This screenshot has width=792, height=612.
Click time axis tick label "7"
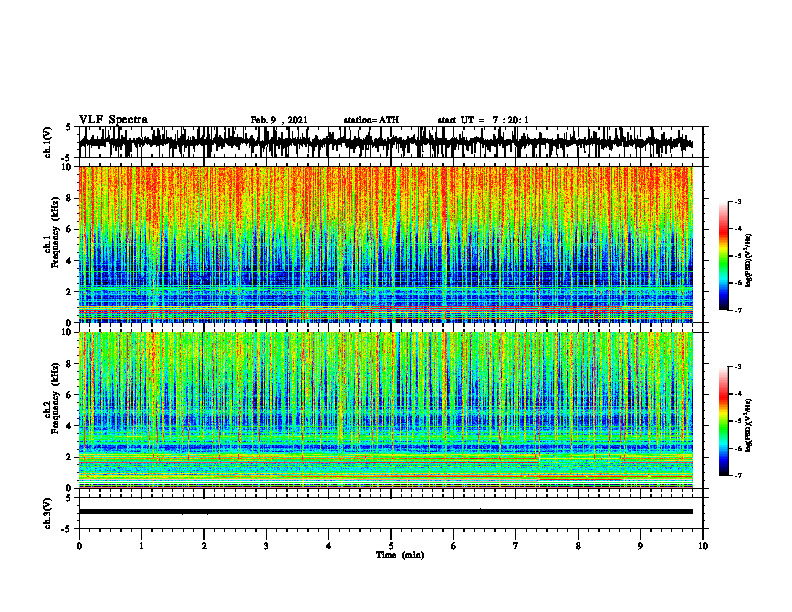[516, 546]
